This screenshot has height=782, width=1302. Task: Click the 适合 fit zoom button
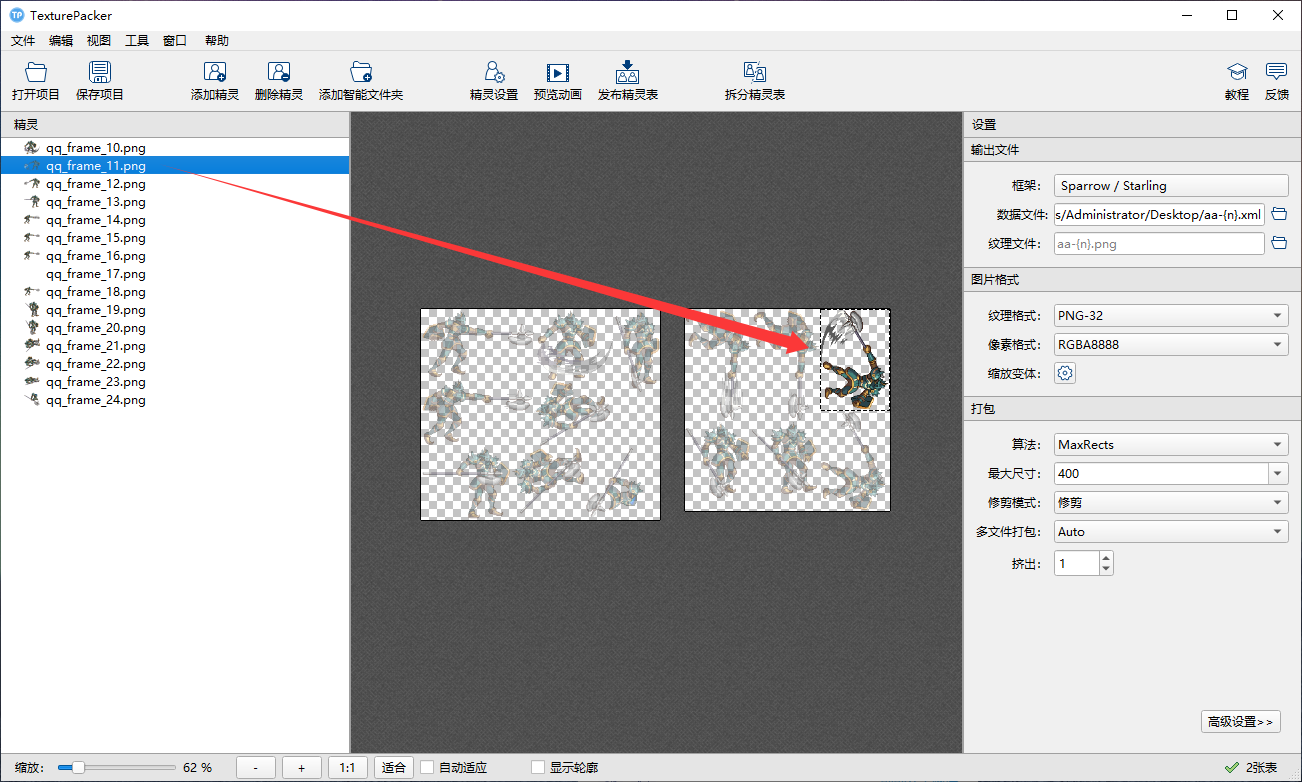pyautogui.click(x=394, y=768)
